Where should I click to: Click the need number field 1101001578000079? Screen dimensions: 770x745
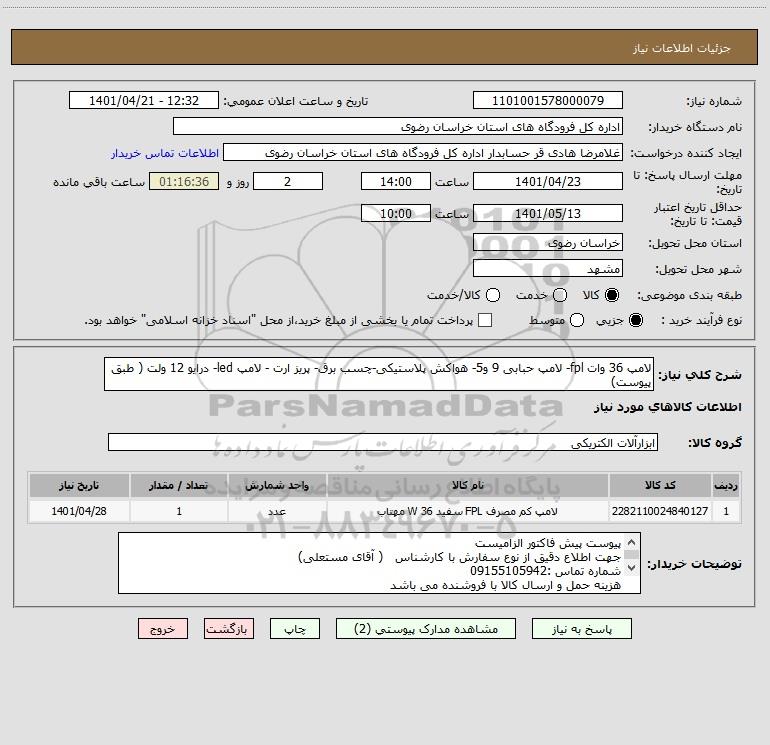pos(548,100)
